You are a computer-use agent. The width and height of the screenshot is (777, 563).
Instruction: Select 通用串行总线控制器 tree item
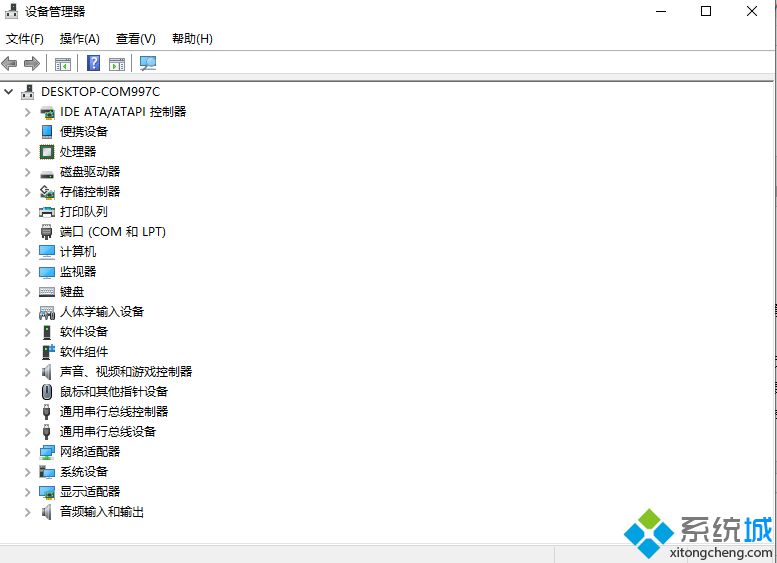pyautogui.click(x=114, y=412)
